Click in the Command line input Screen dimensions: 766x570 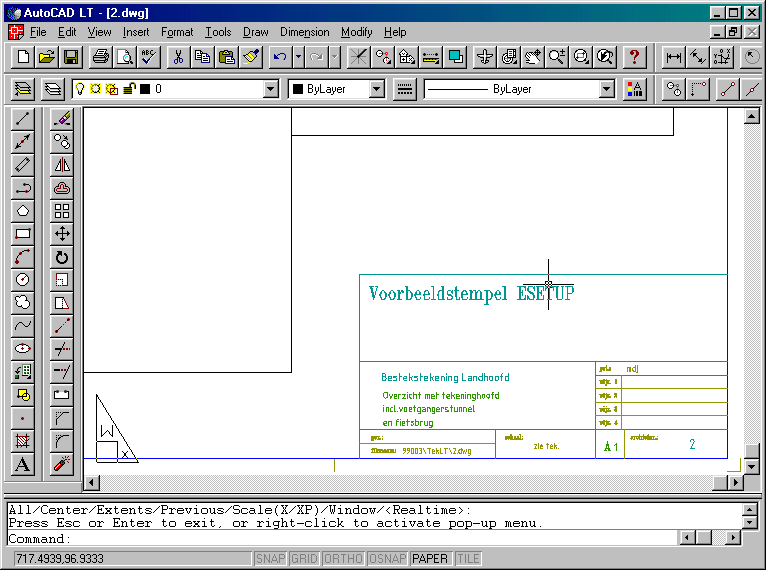click(x=342, y=539)
